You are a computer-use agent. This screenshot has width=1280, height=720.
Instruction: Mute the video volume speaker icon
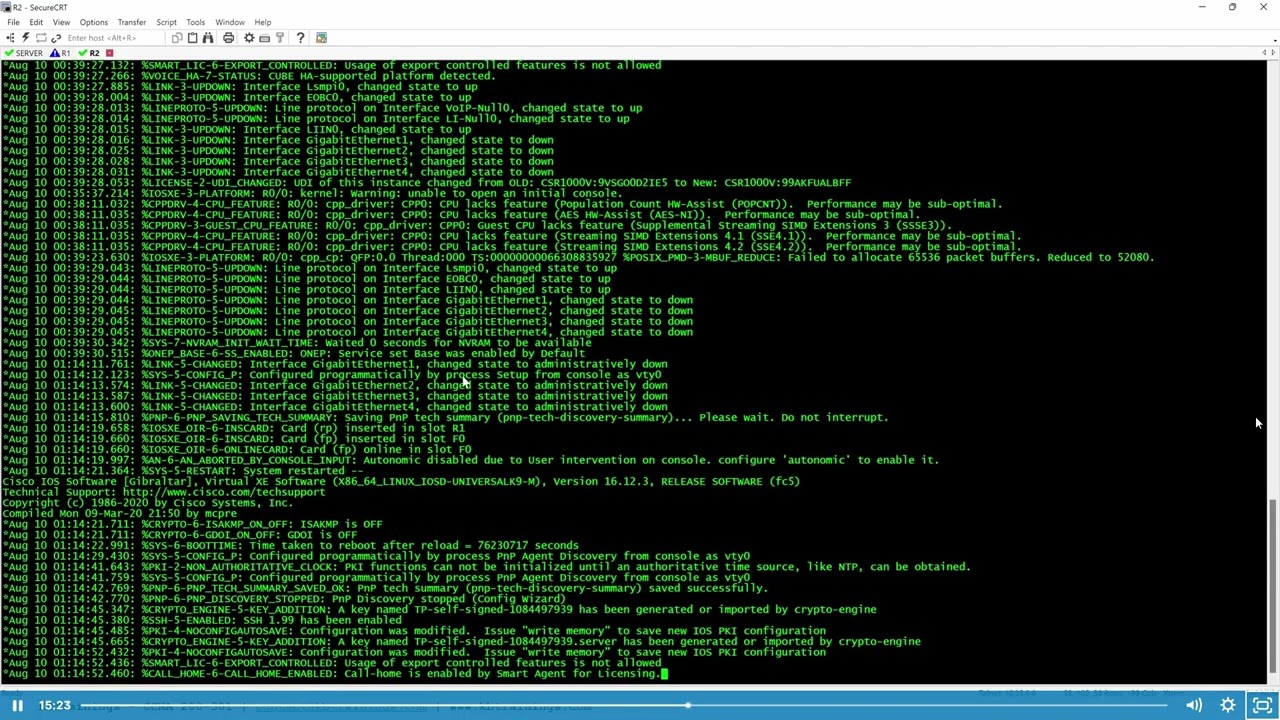pyautogui.click(x=1195, y=706)
